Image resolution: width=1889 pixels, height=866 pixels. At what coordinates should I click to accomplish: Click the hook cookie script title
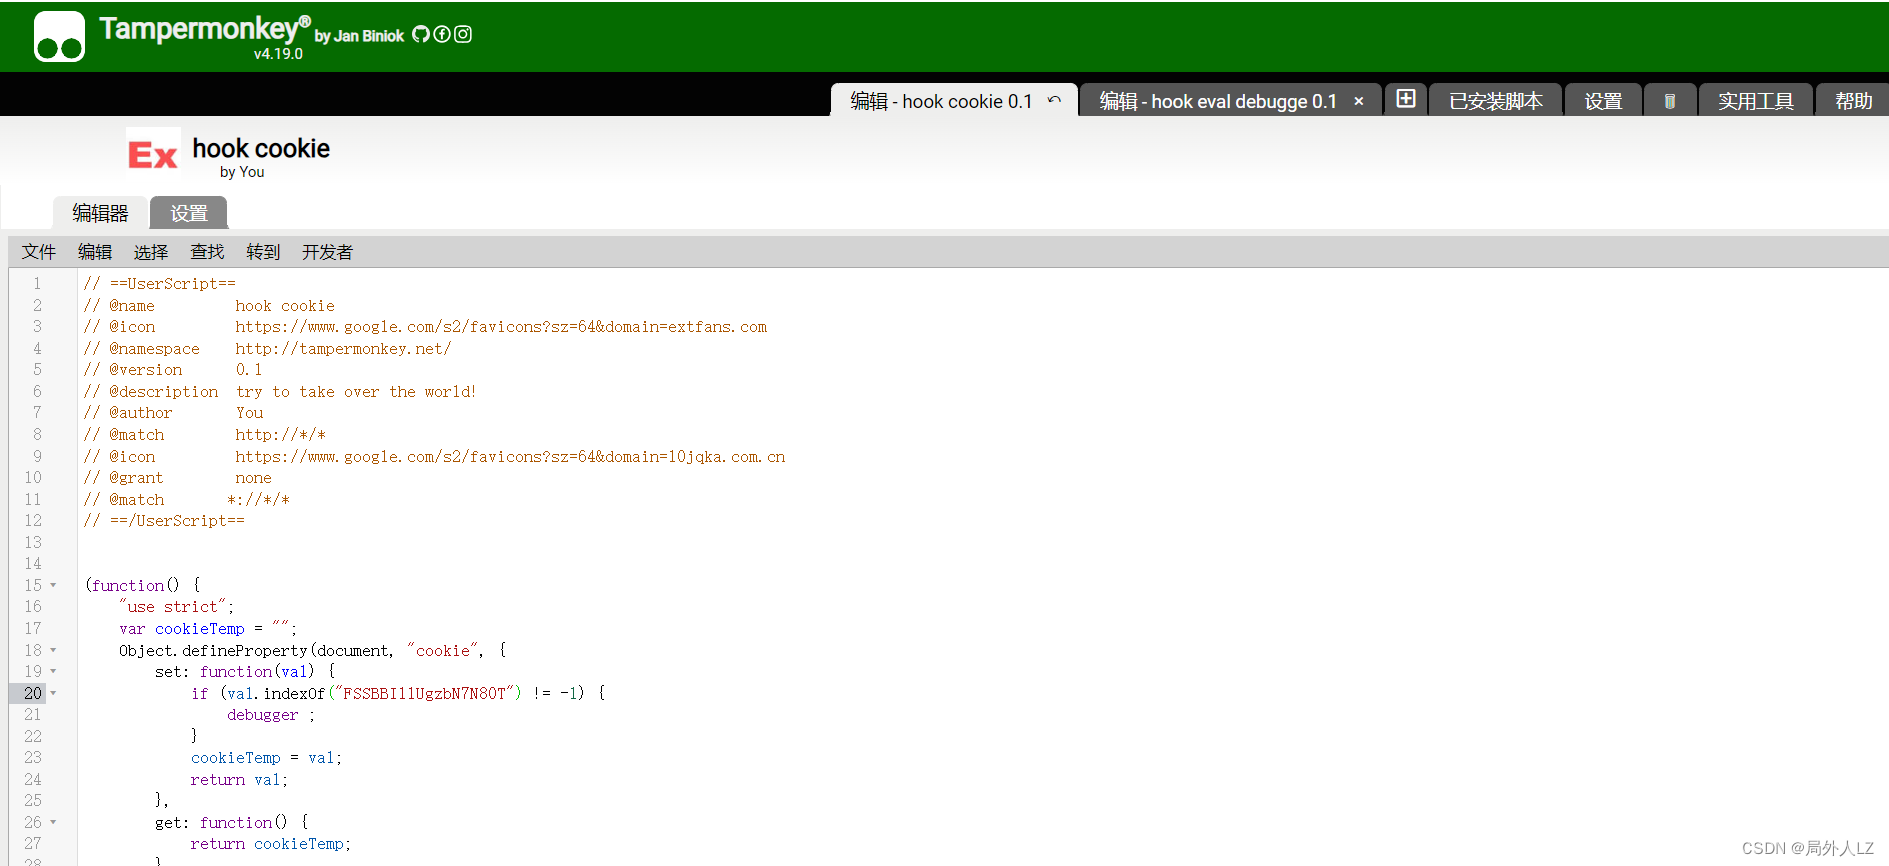tap(261, 148)
